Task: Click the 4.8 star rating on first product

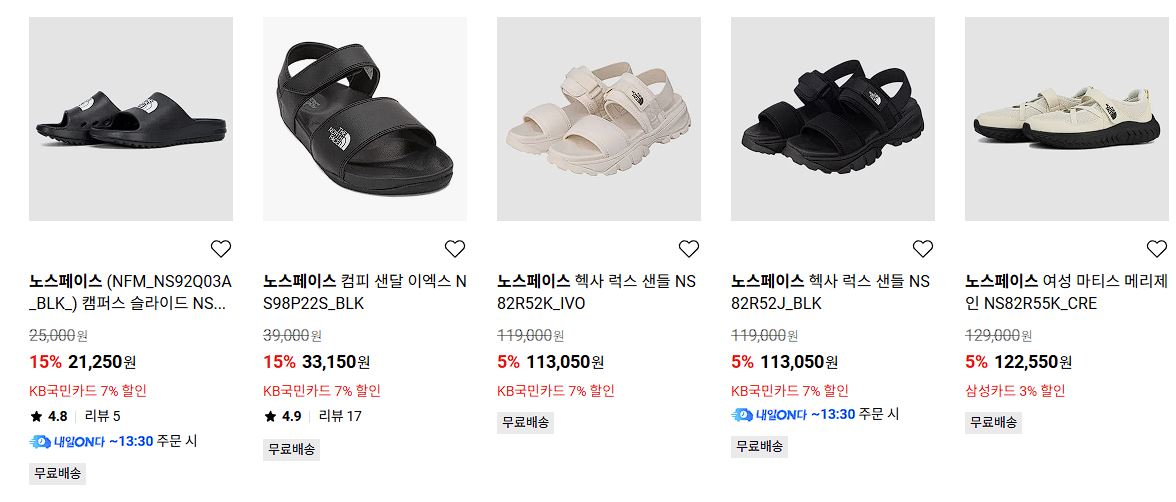Action: click(49, 416)
